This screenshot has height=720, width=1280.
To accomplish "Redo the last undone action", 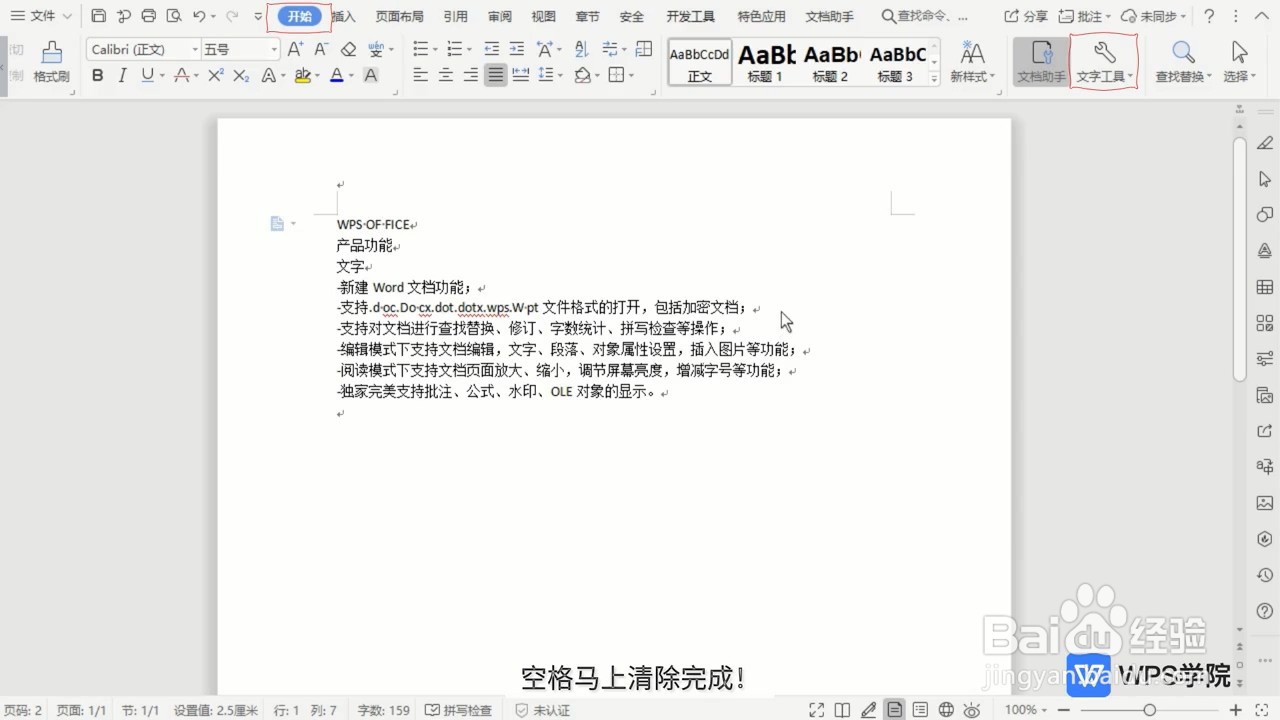I will [x=232, y=16].
